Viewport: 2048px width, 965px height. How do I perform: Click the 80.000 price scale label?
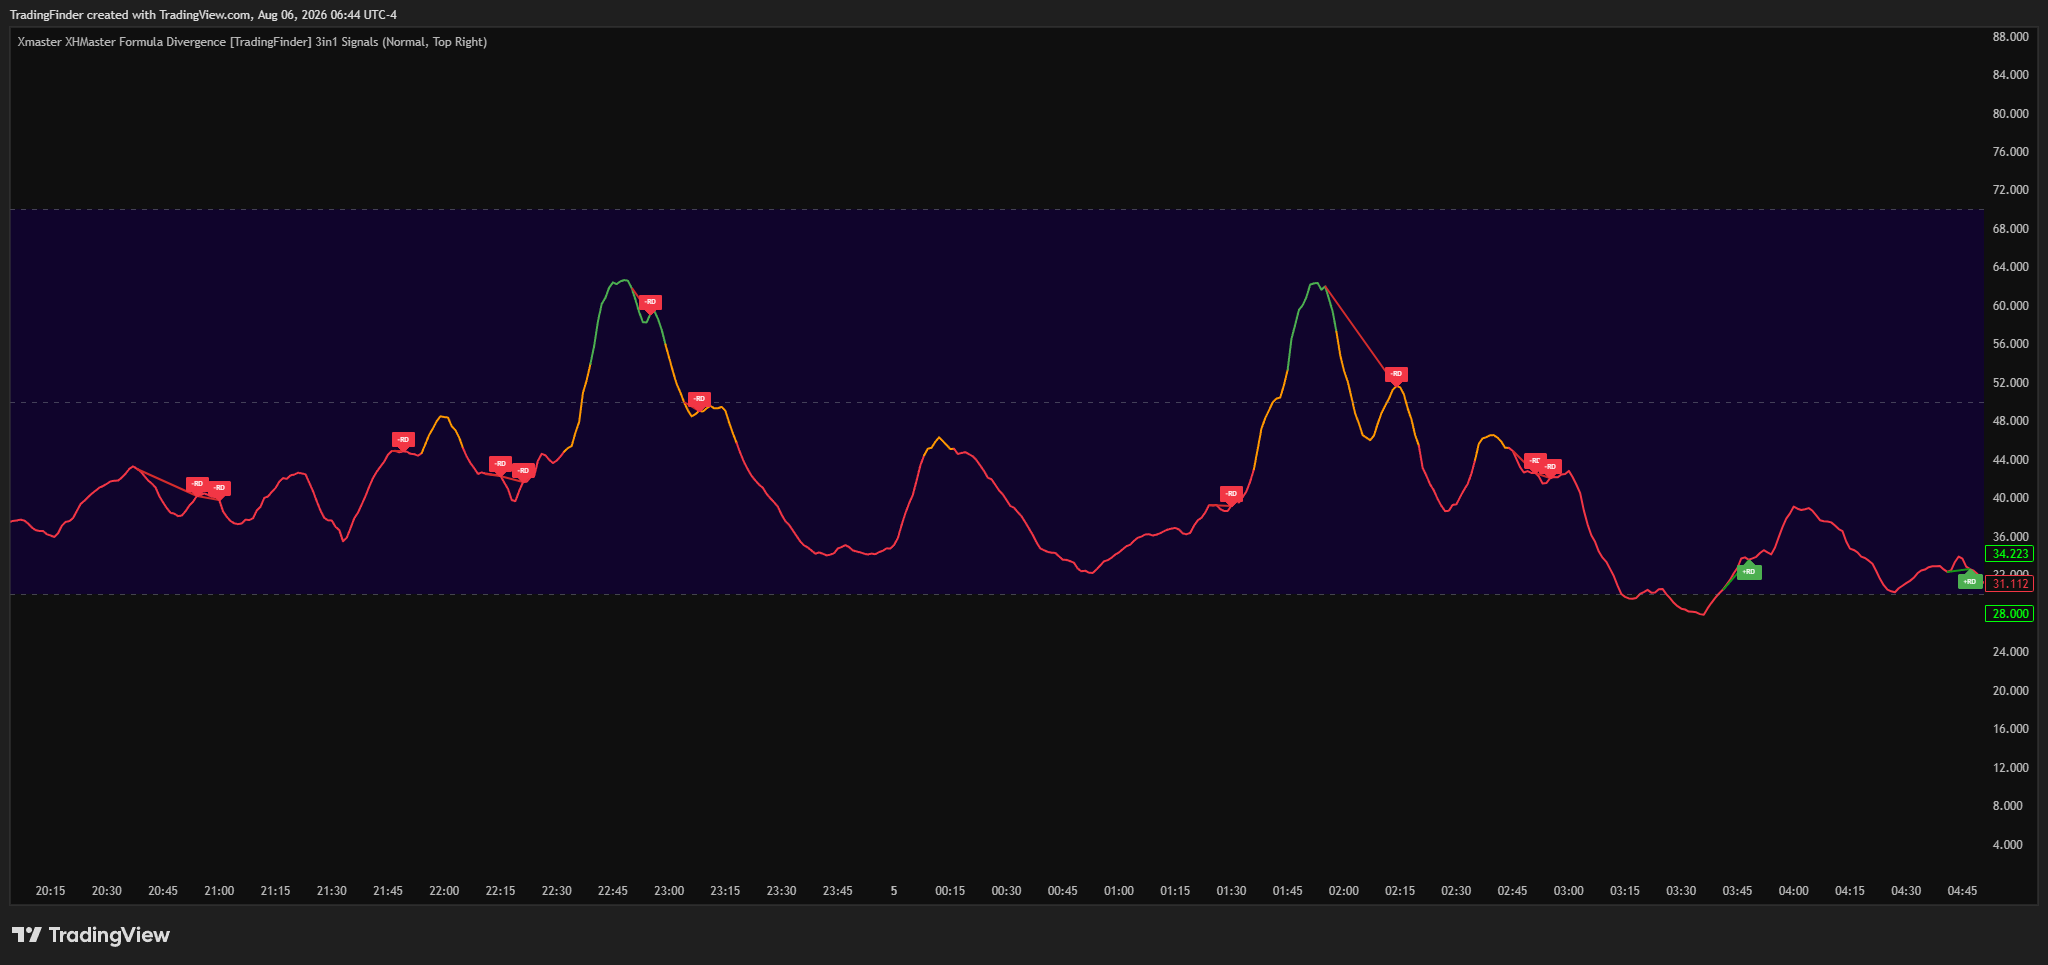pos(2010,114)
